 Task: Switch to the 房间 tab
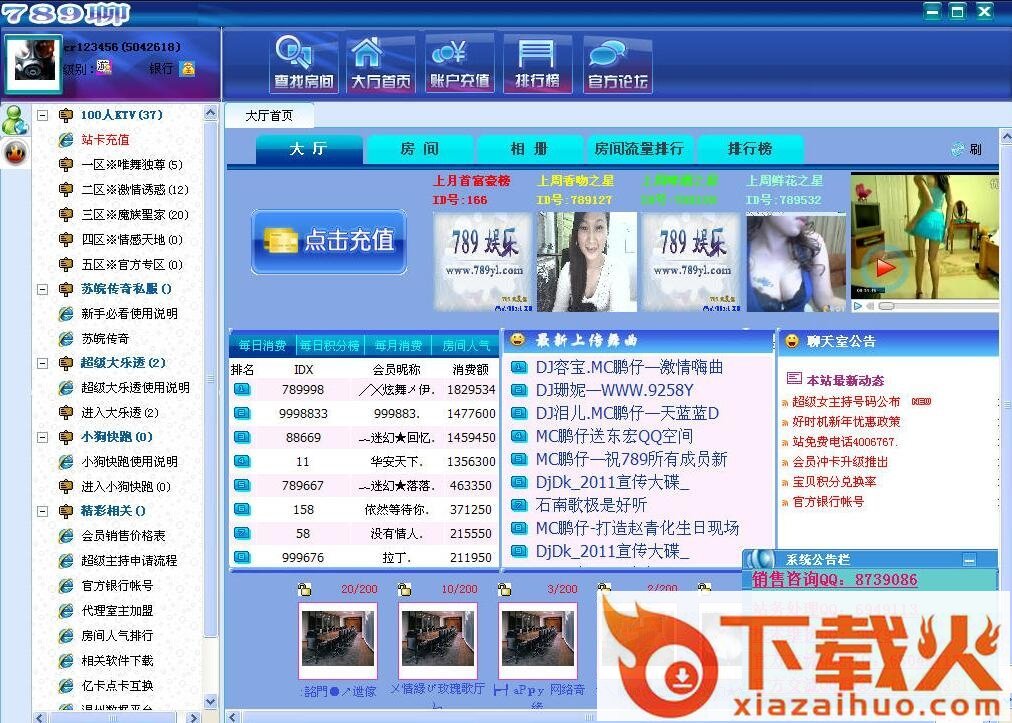click(x=420, y=149)
